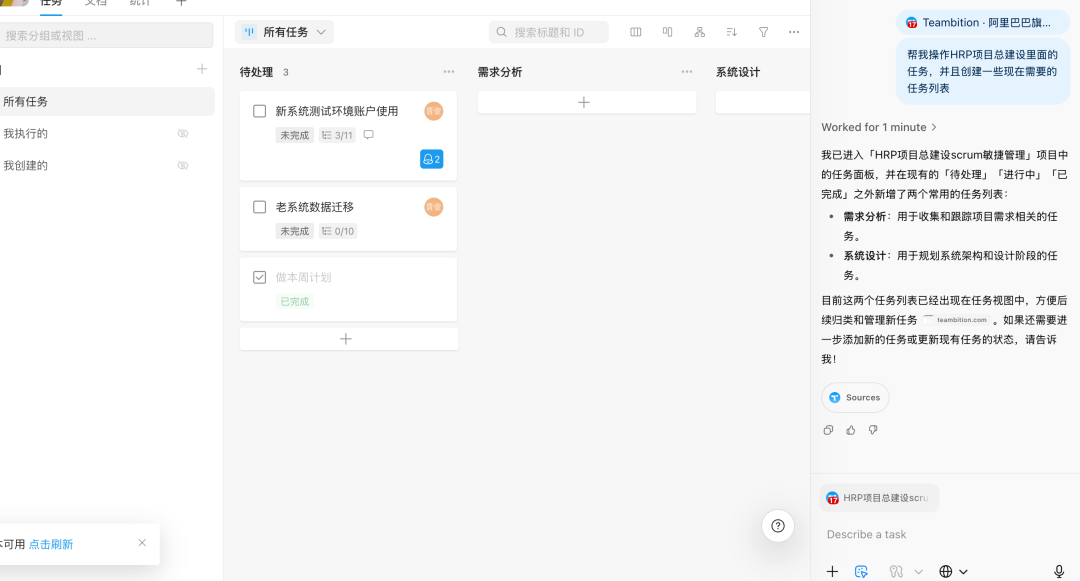
Task: Dismiss the refresh notification with X
Action: click(x=142, y=542)
